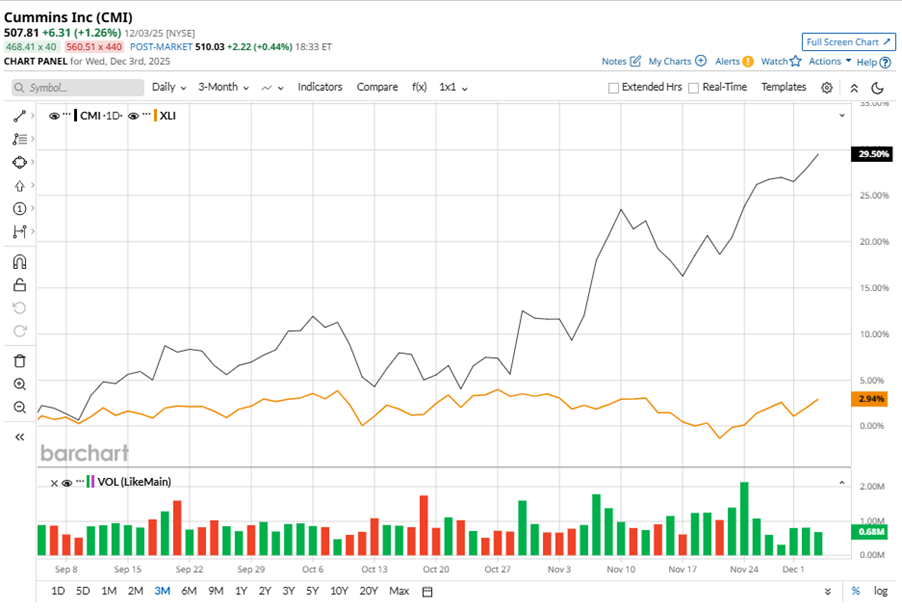
Task: Remove the VOL indicator pane
Action: coord(54,483)
